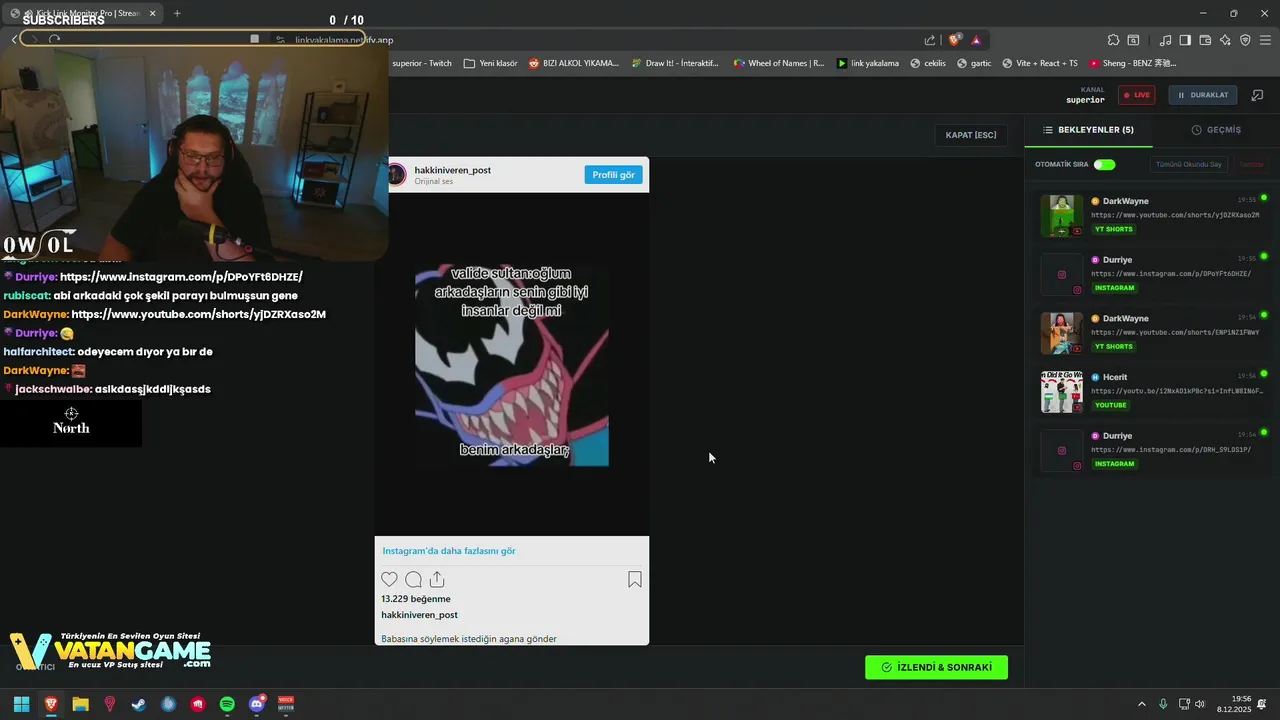This screenshot has height=720, width=1280.
Task: Click the share page icon in address bar
Action: [x=930, y=40]
